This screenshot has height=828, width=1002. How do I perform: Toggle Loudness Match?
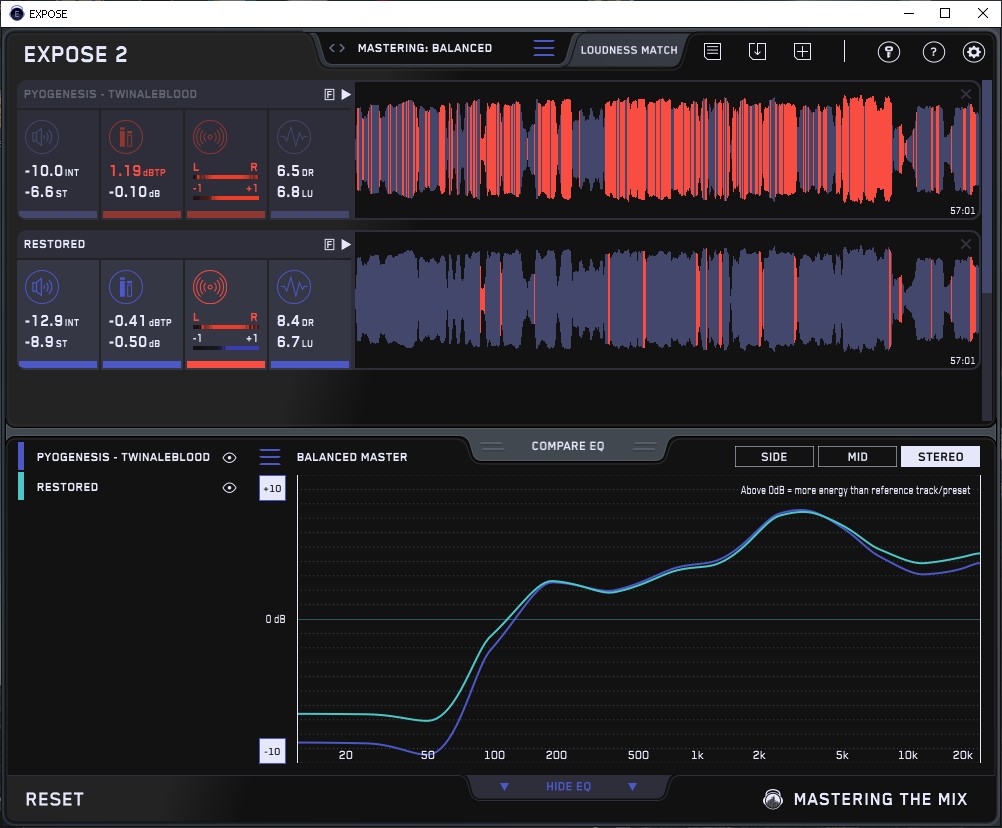coord(629,50)
